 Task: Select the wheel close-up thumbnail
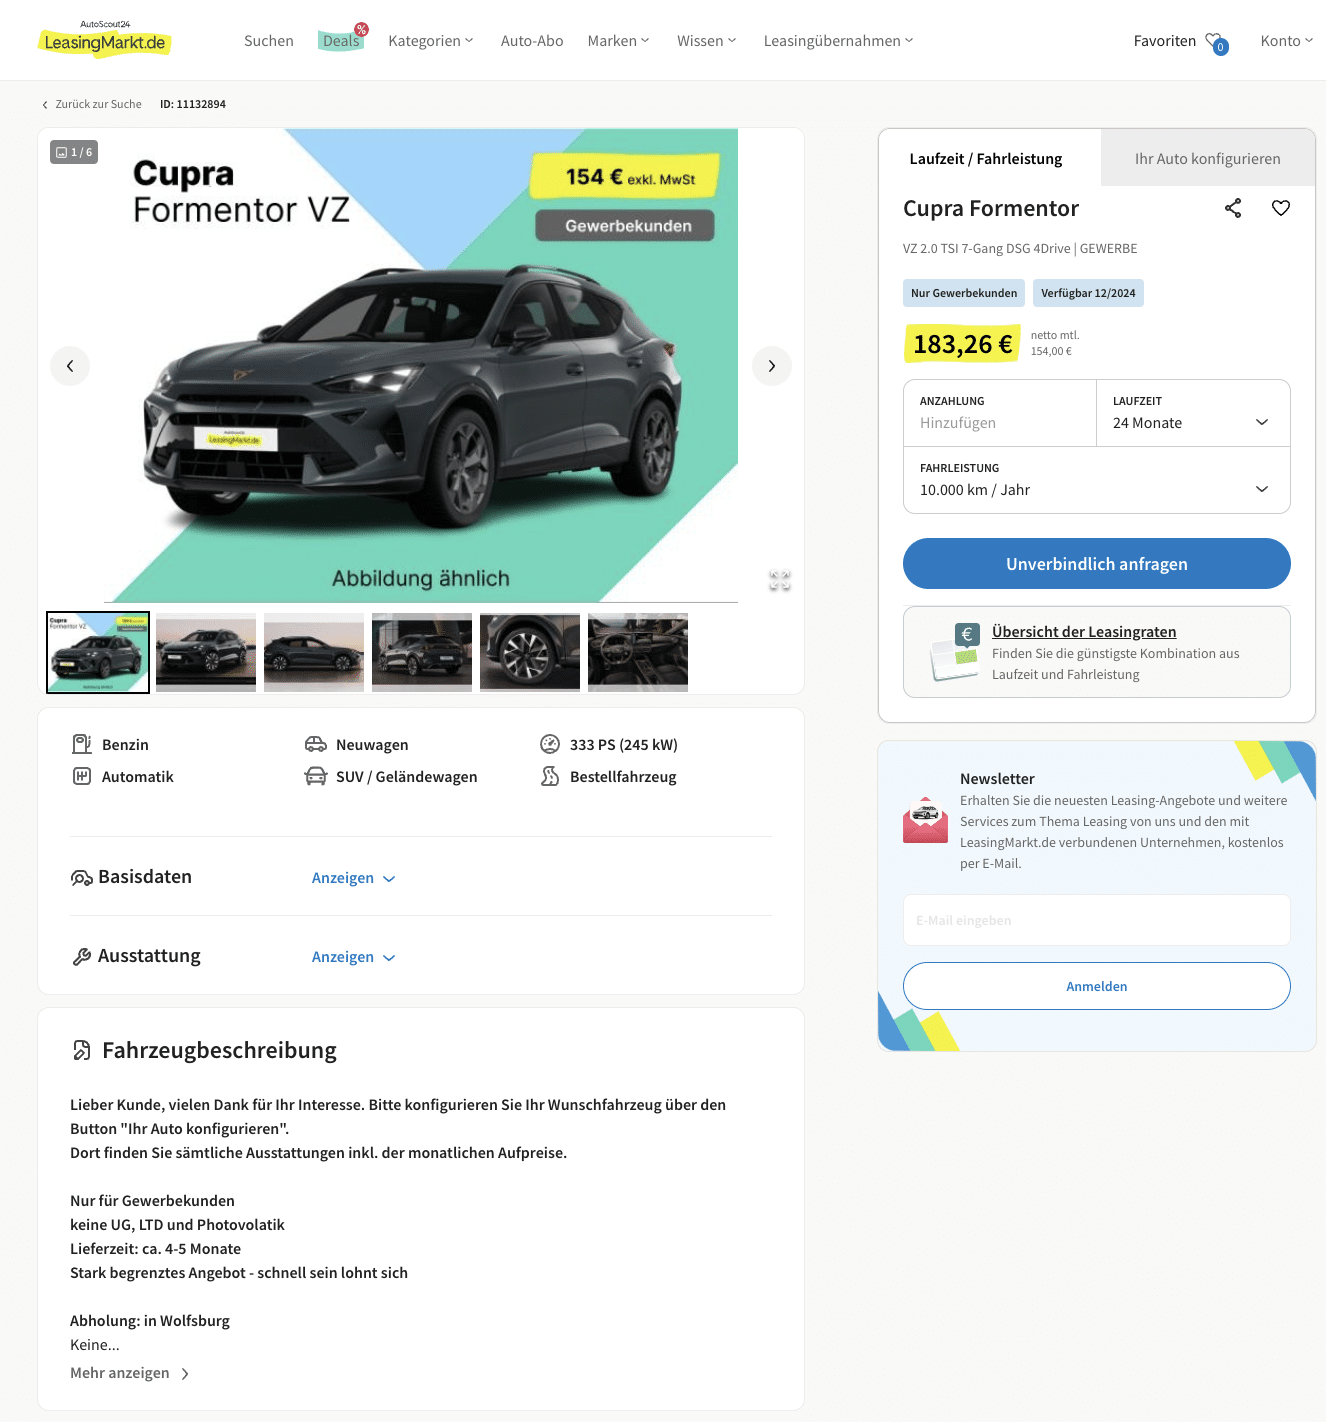[x=530, y=652]
